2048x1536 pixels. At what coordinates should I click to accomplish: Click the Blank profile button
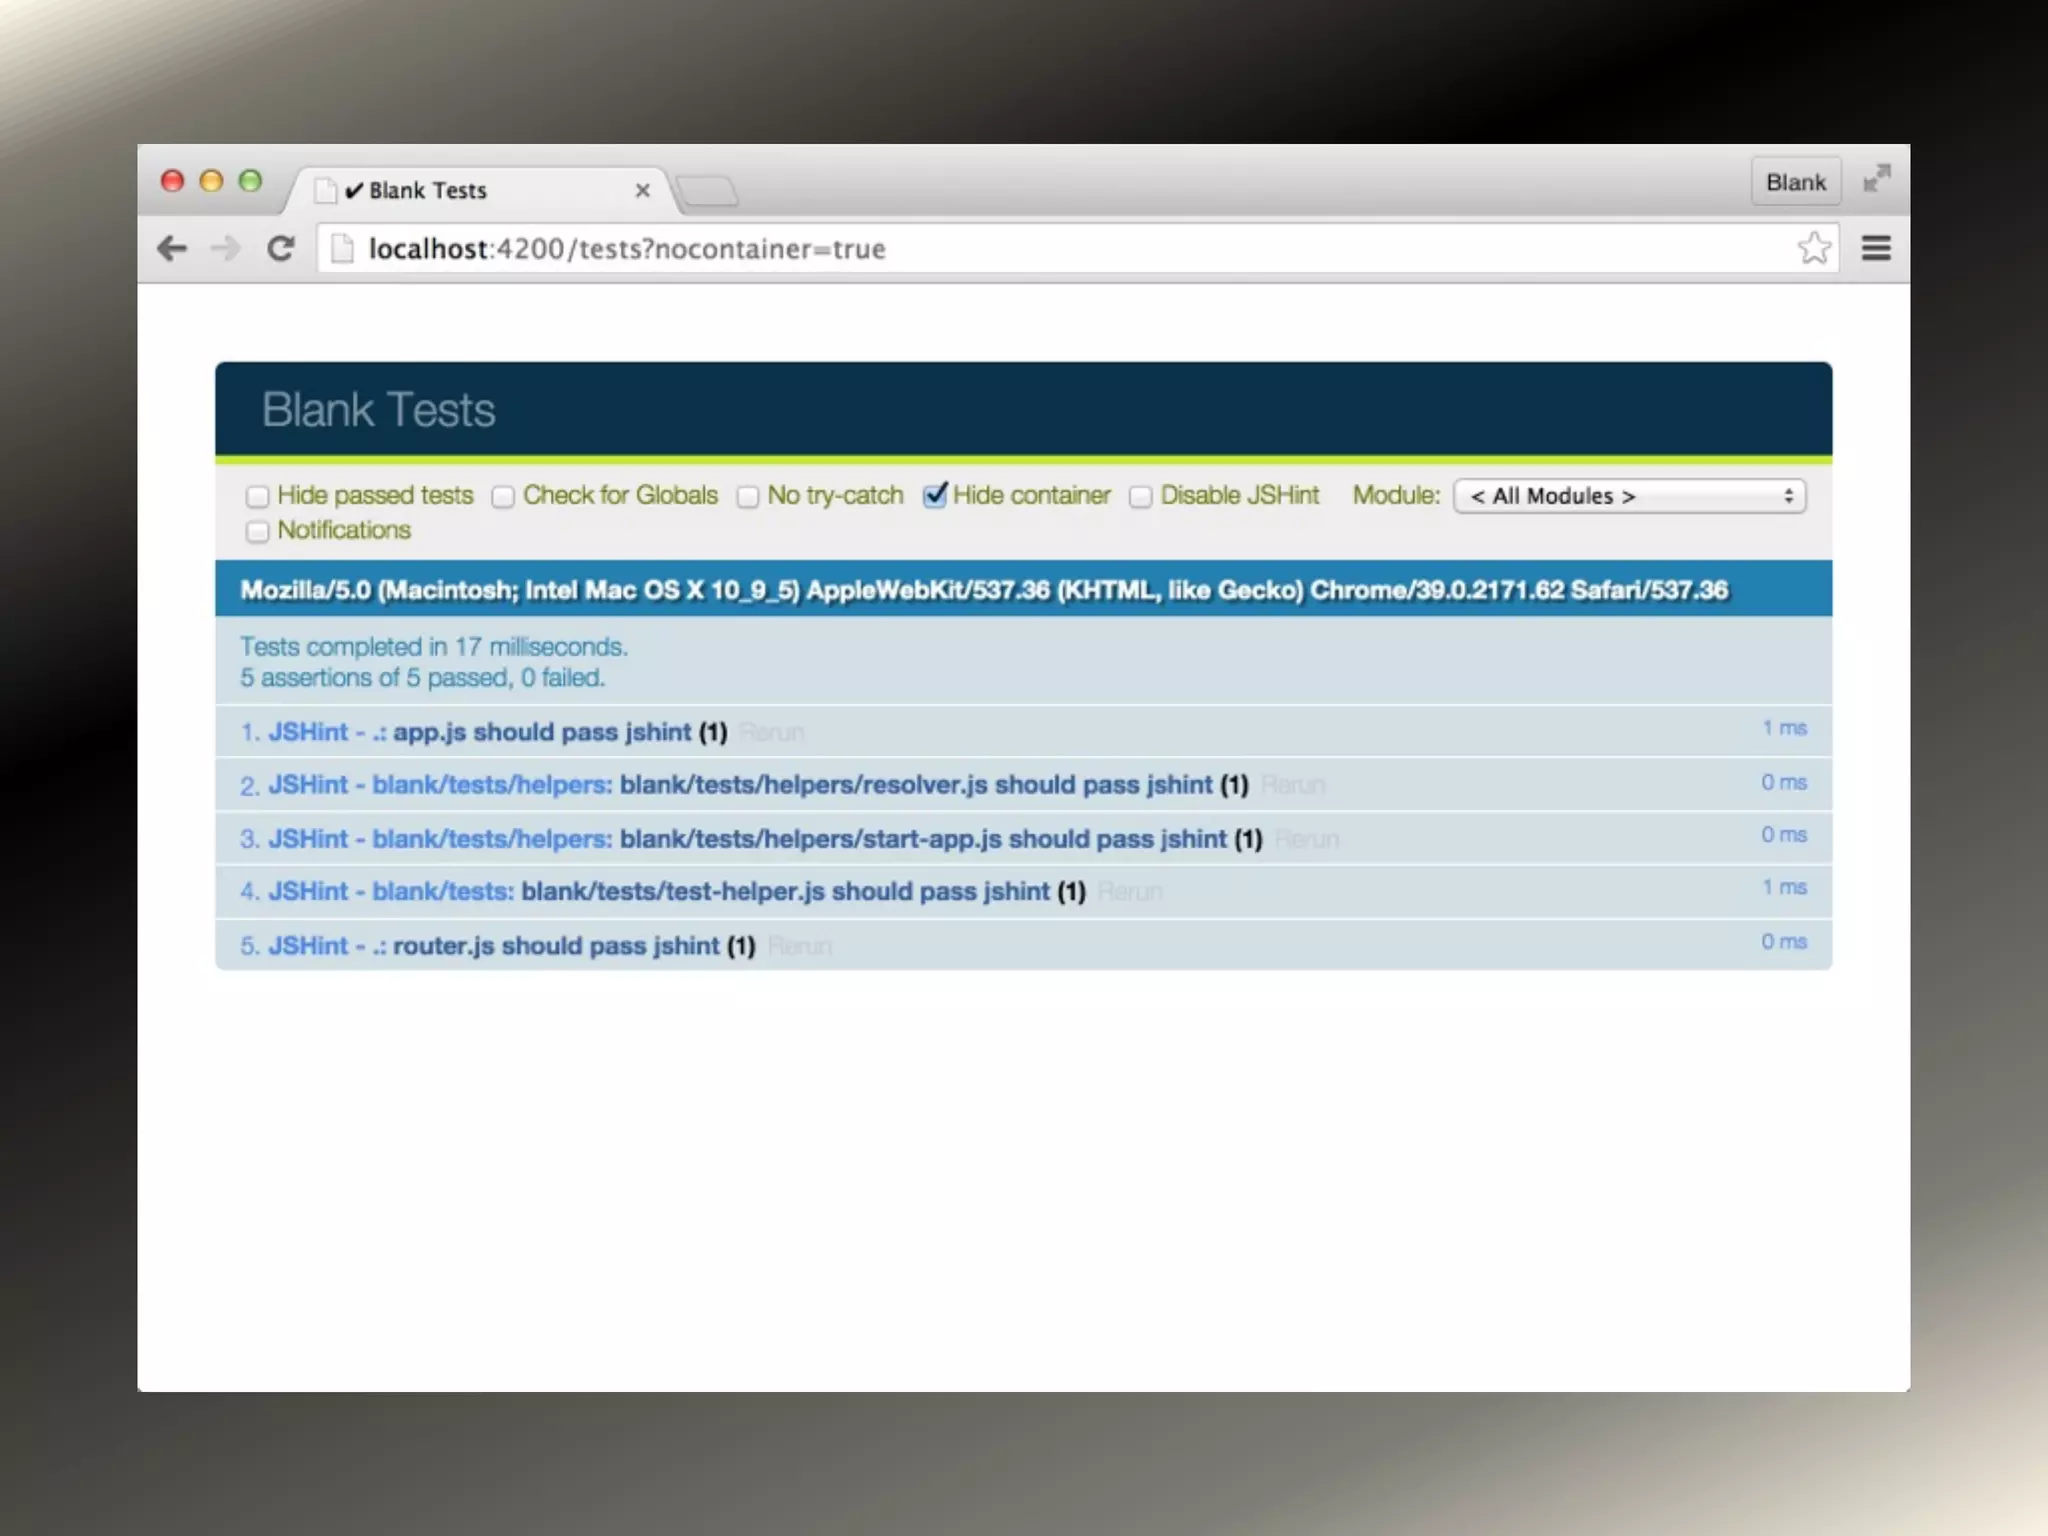point(1795,182)
